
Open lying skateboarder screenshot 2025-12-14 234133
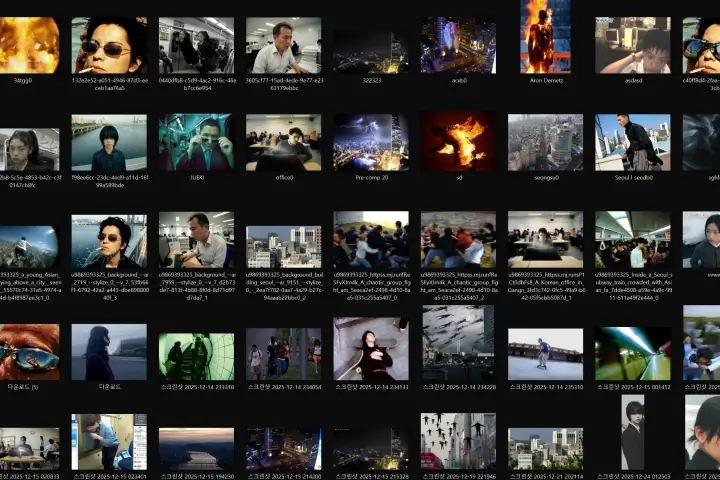point(371,349)
